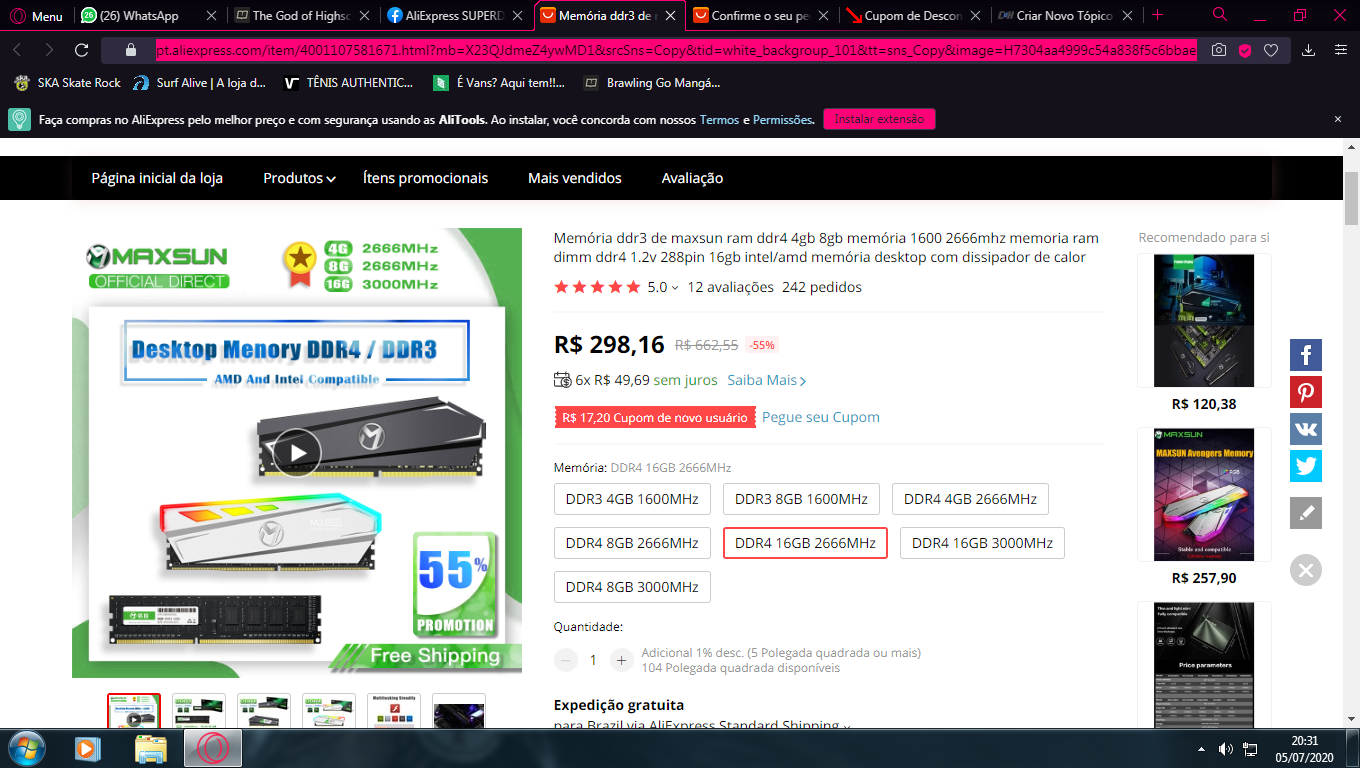The height and width of the screenshot is (768, 1360).
Task: Choose the DDR4 16GB 3000MHz variant
Action: point(982,543)
